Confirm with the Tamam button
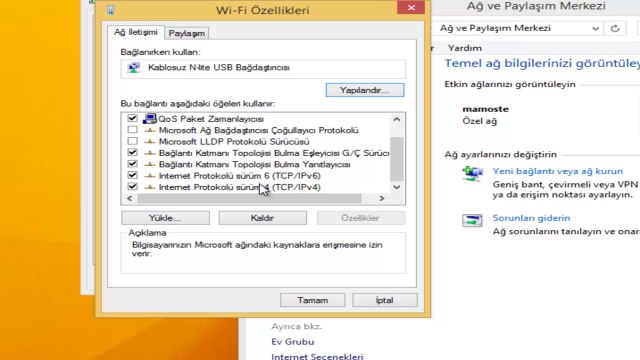 (x=313, y=300)
